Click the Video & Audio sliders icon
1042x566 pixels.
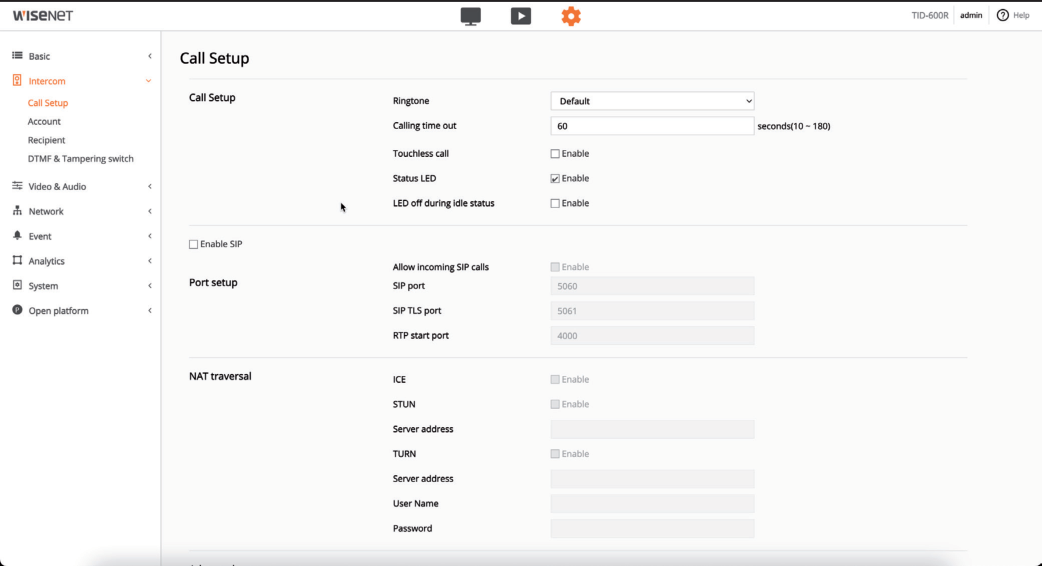pos(17,186)
